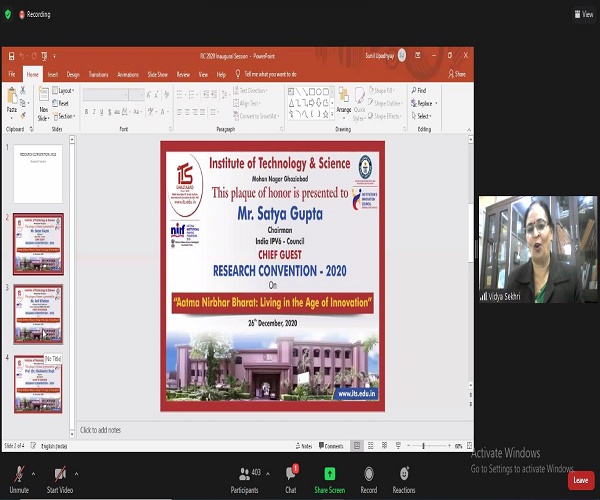Toggle text Shadow formatting

tap(109, 112)
